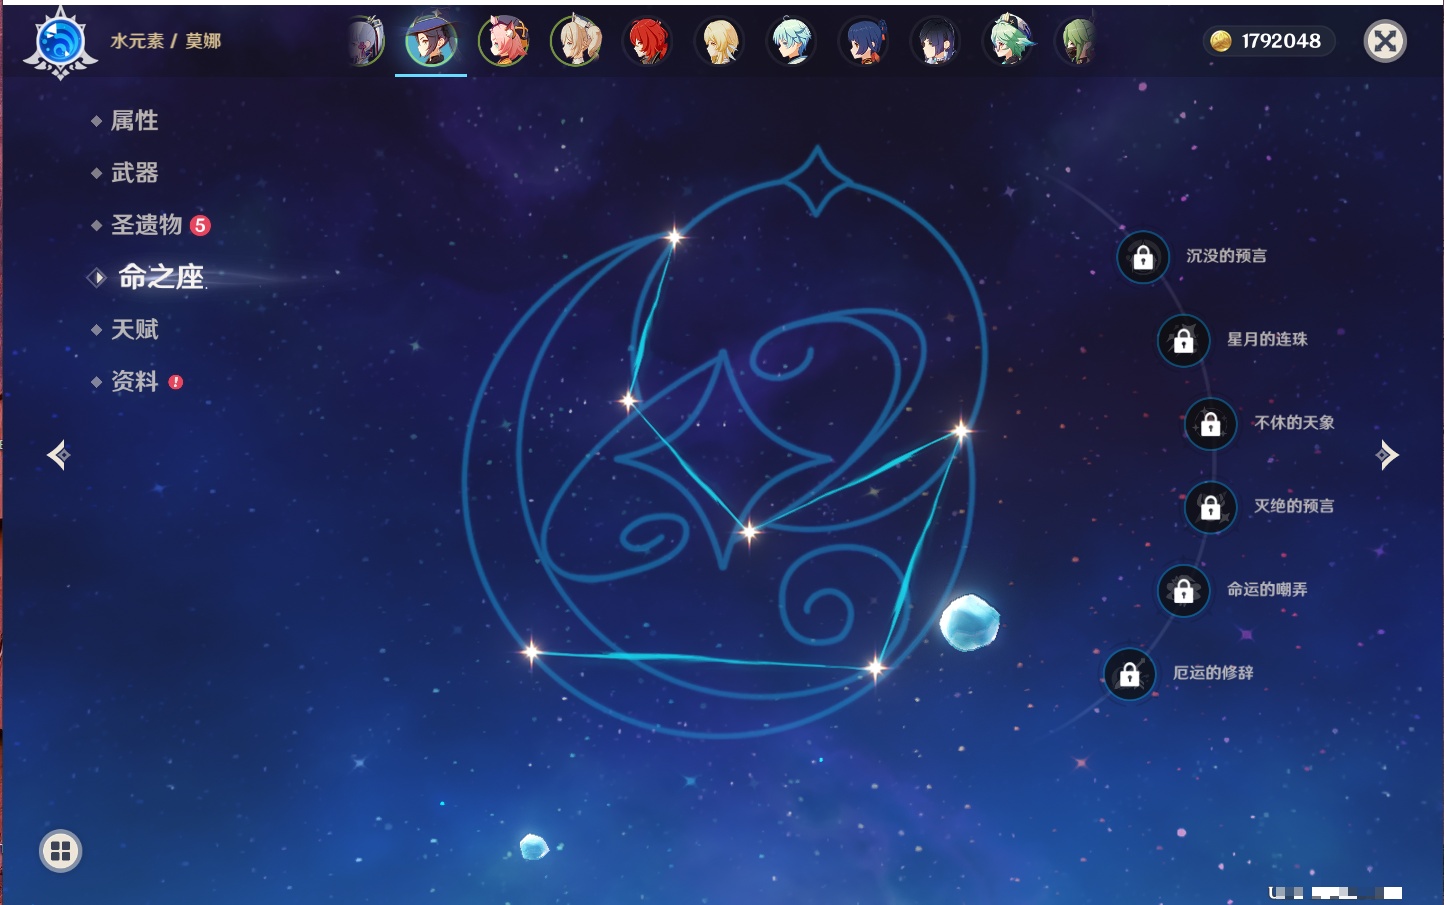Click lock icon for 命运的嘲弄
Screen dimensions: 1444x905
pos(1183,590)
